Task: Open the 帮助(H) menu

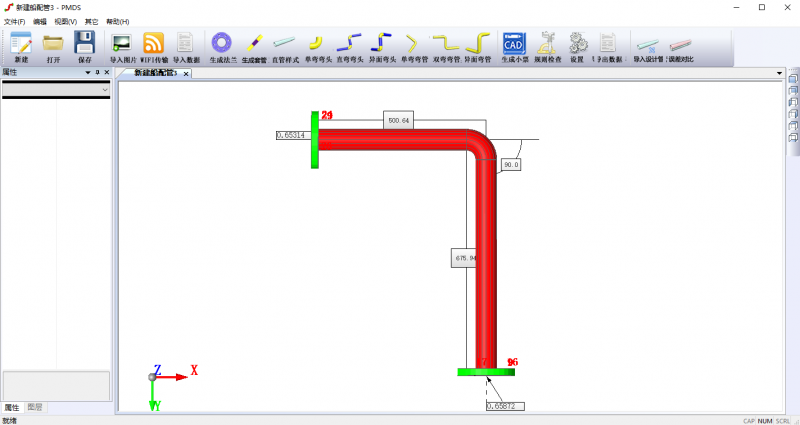Action: click(117, 21)
